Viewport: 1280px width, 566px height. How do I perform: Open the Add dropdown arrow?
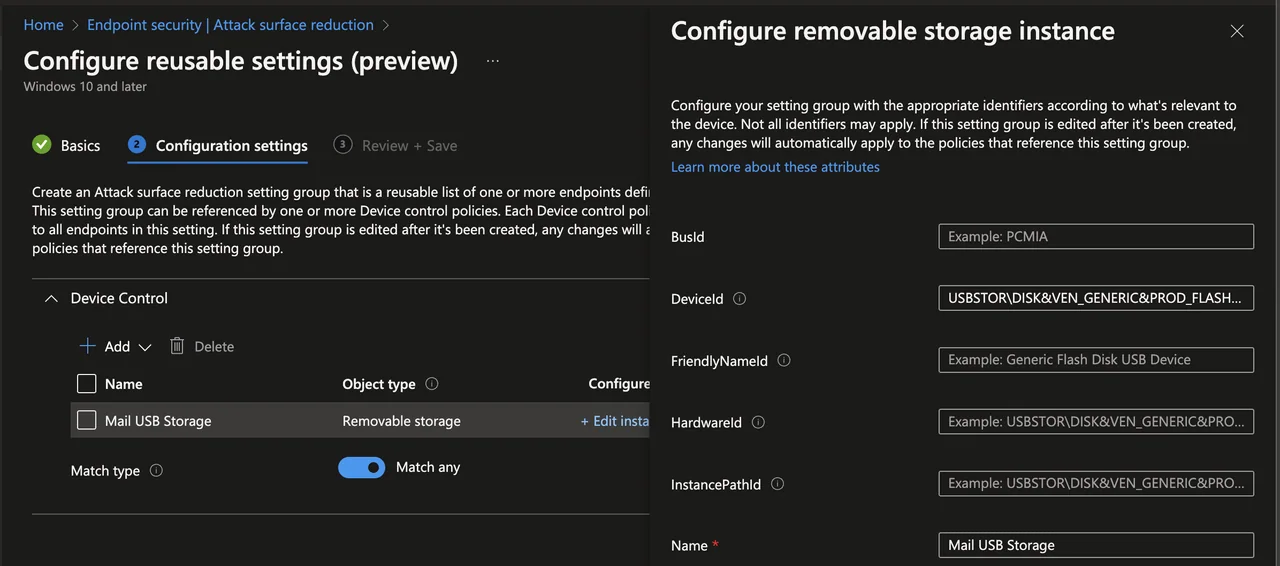145,347
